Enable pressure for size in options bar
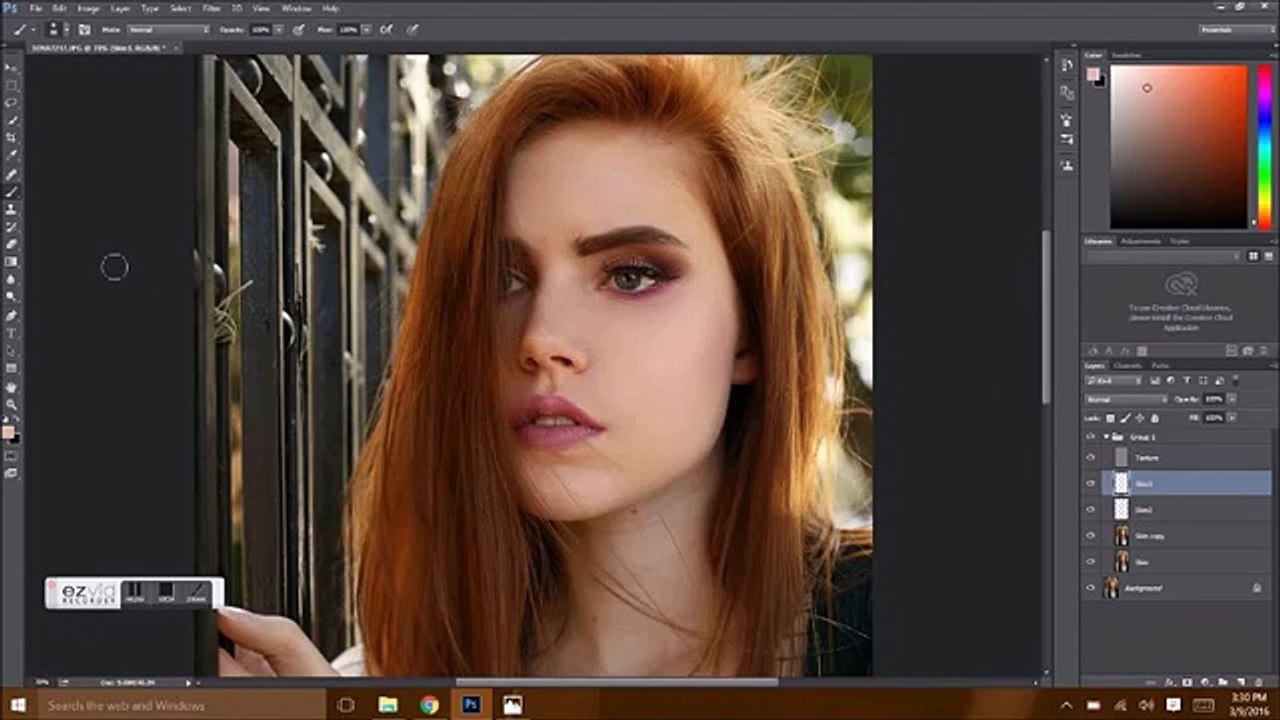Image resolution: width=1280 pixels, height=720 pixels. tap(412, 30)
